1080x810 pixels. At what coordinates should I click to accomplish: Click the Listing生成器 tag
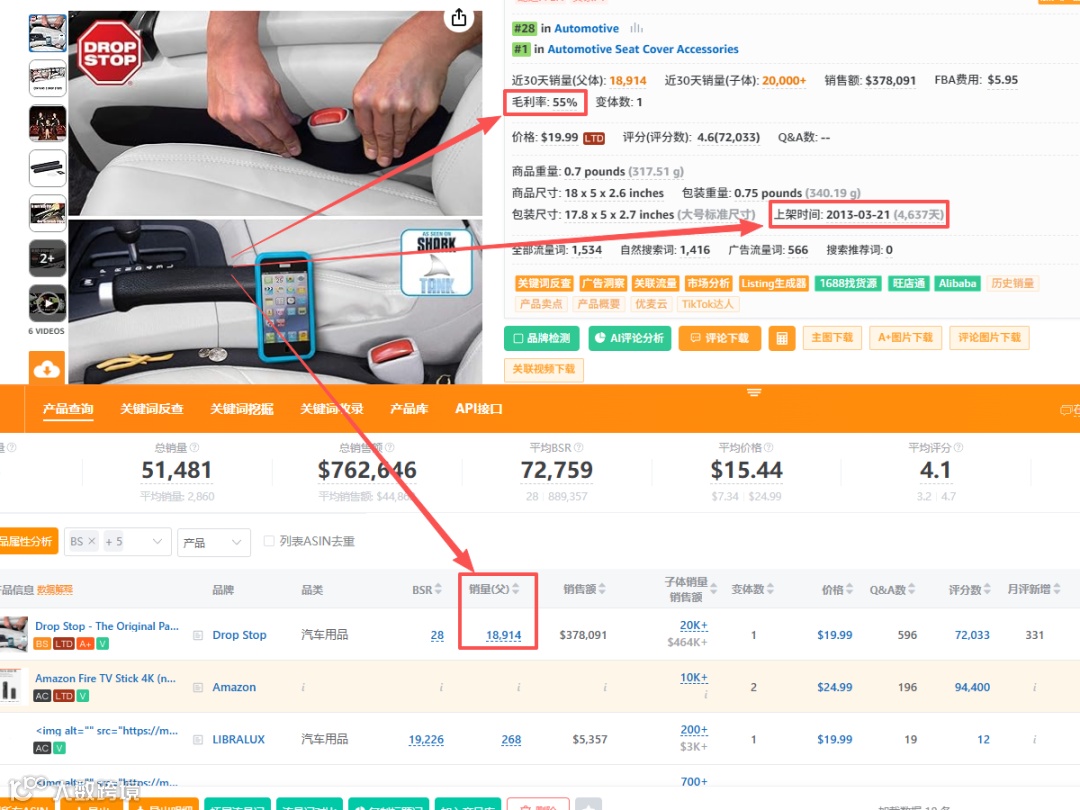tap(773, 284)
